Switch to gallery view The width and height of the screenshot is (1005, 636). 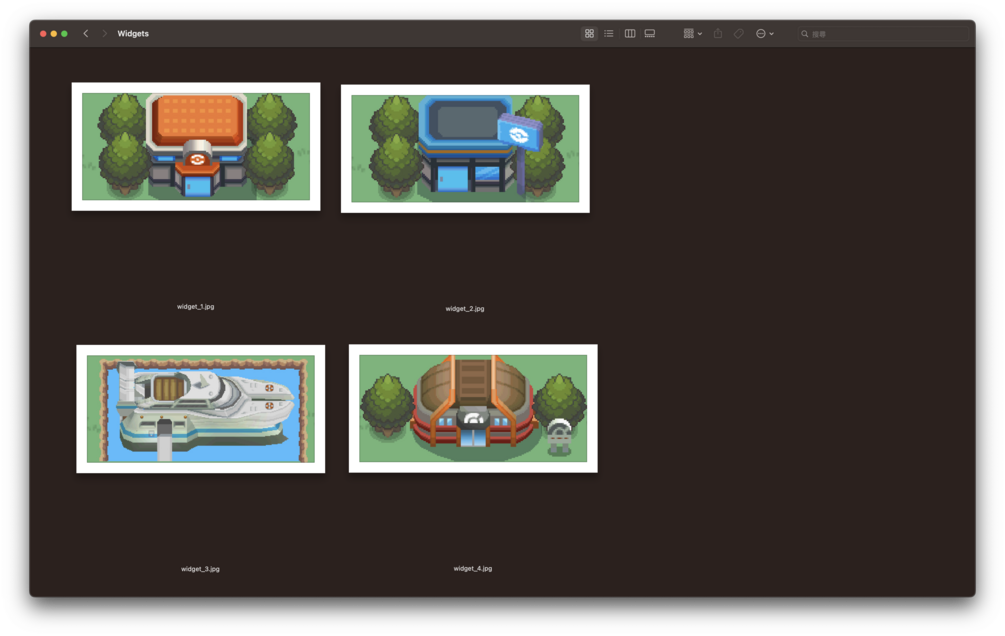tap(650, 33)
